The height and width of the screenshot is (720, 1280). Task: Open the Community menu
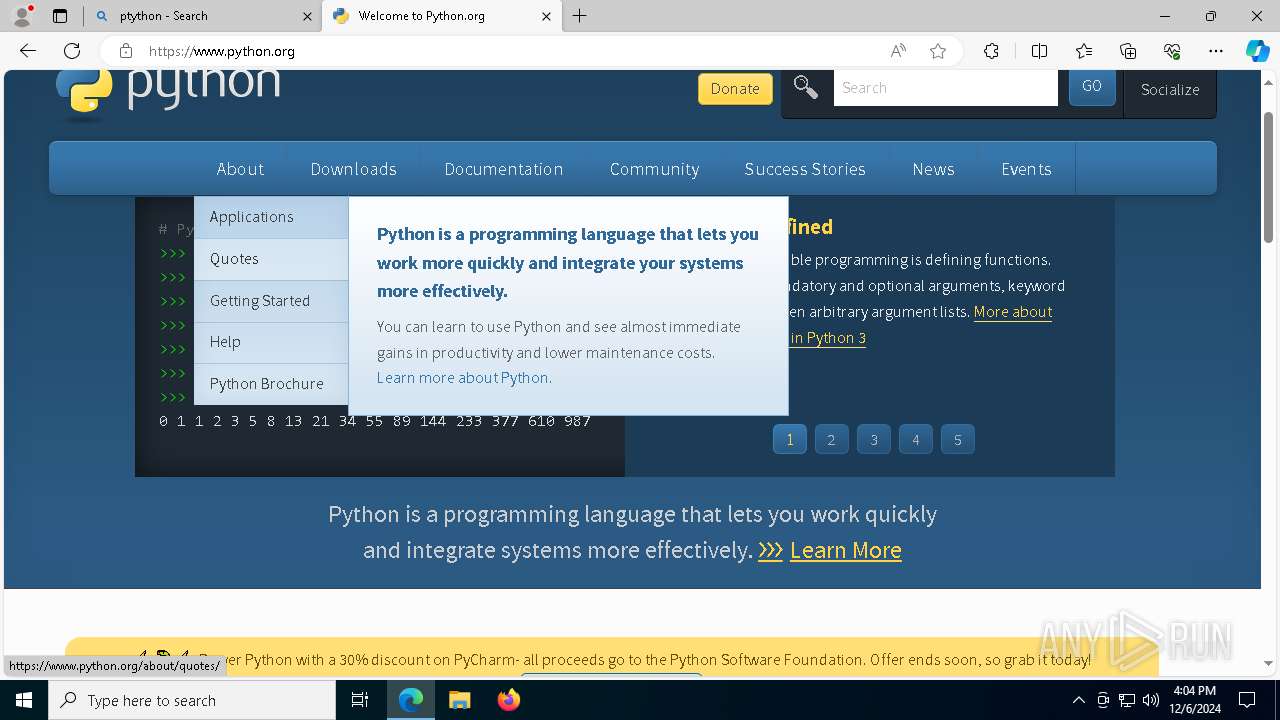point(654,169)
